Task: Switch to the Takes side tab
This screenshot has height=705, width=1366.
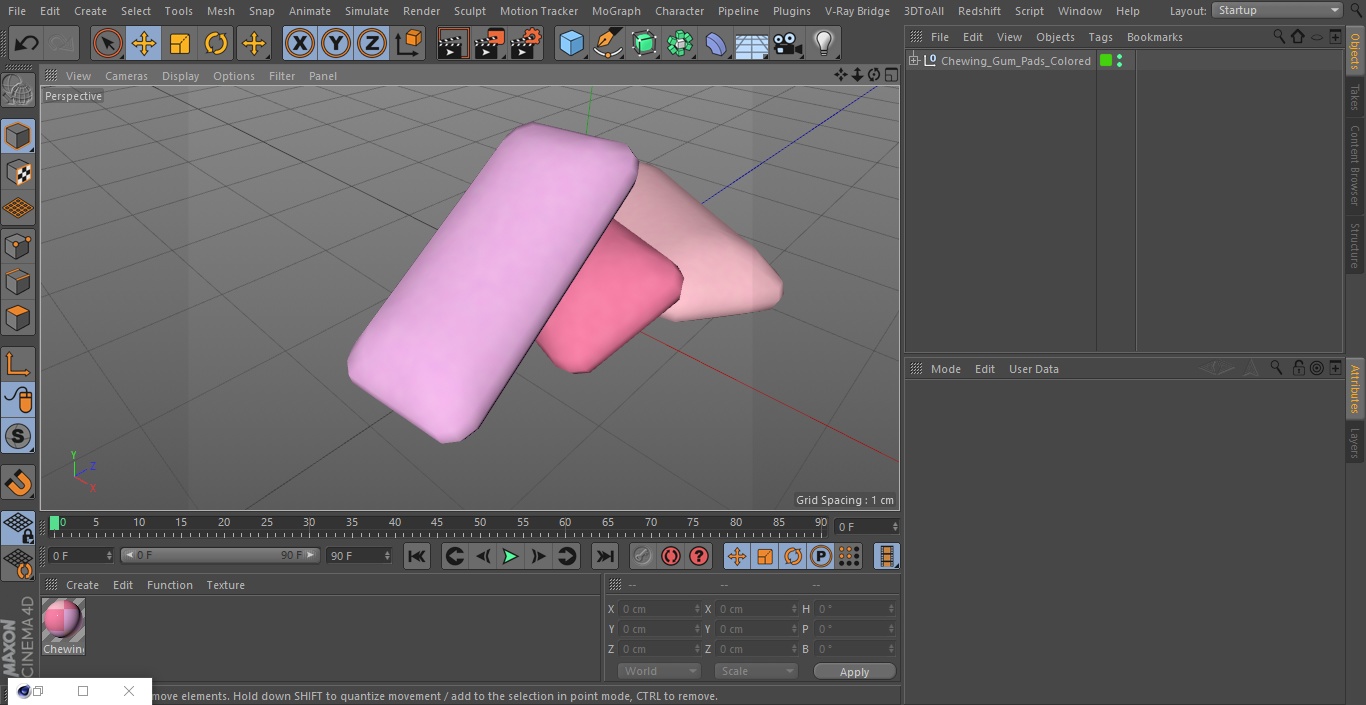Action: pyautogui.click(x=1355, y=97)
